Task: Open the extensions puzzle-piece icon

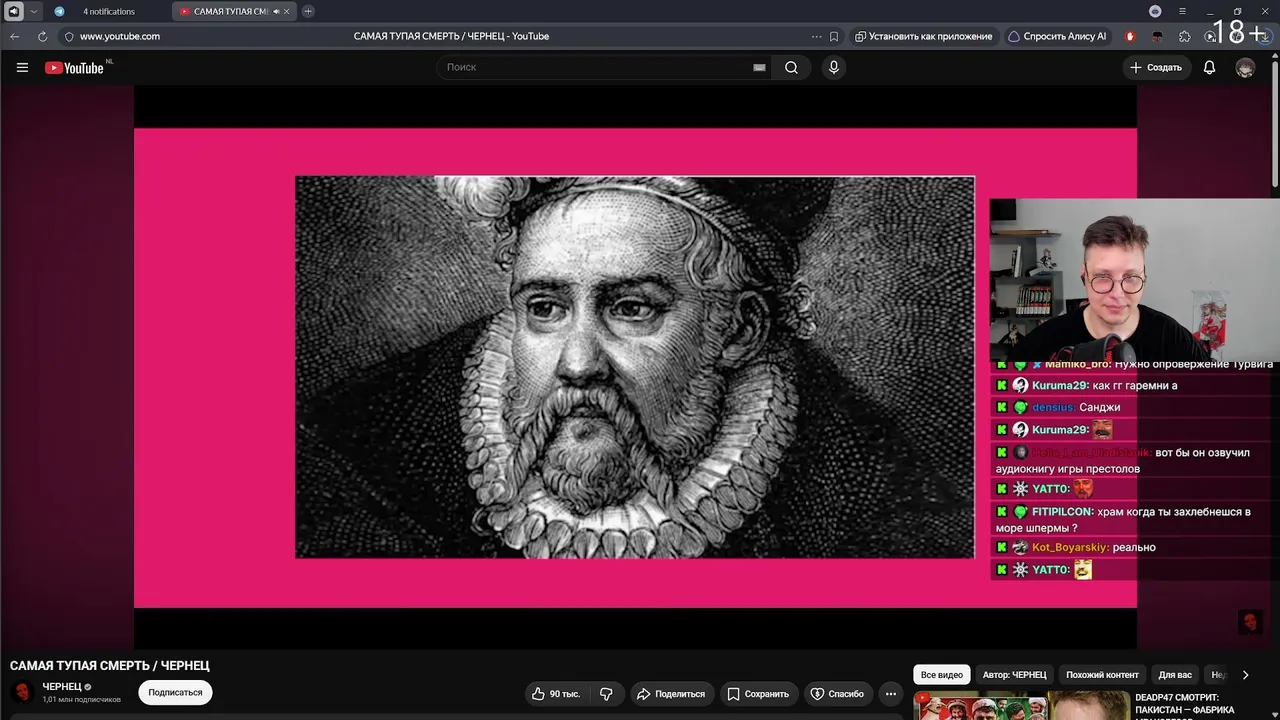Action: (x=1185, y=36)
